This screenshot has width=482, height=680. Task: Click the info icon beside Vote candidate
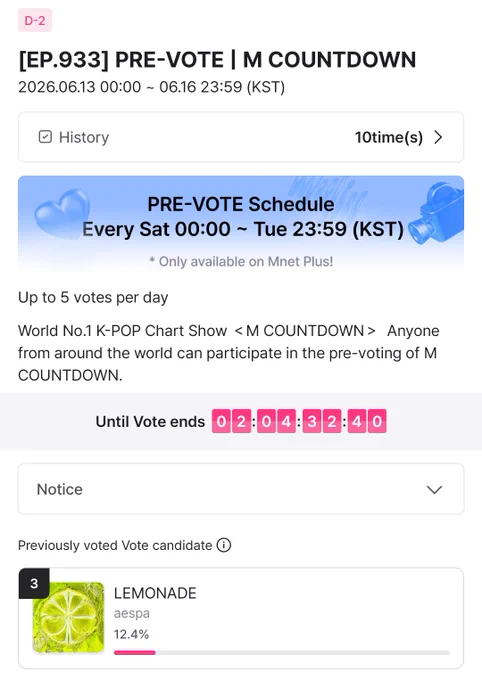click(x=224, y=545)
